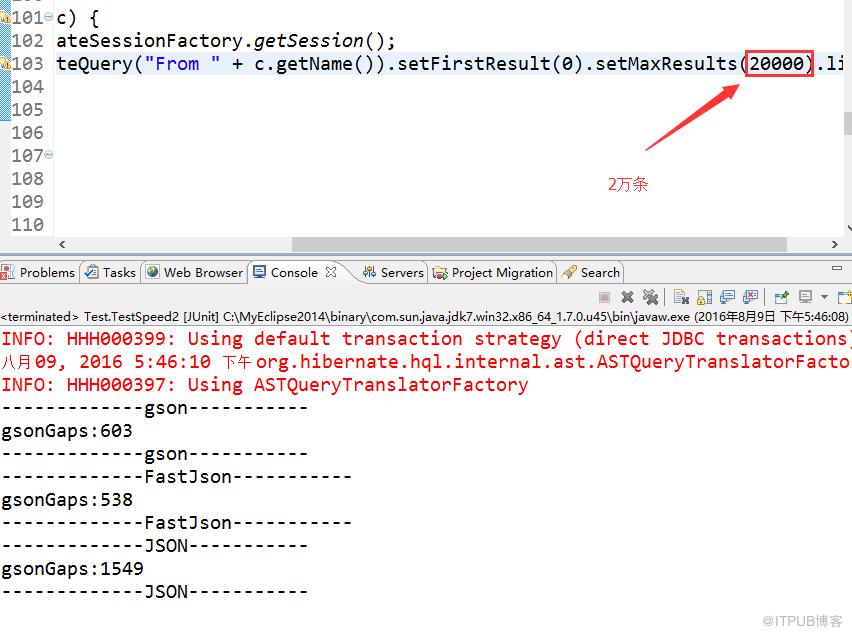Collapse the code fold at line 101
Image resolution: width=852 pixels, height=636 pixels.
tap(48, 17)
